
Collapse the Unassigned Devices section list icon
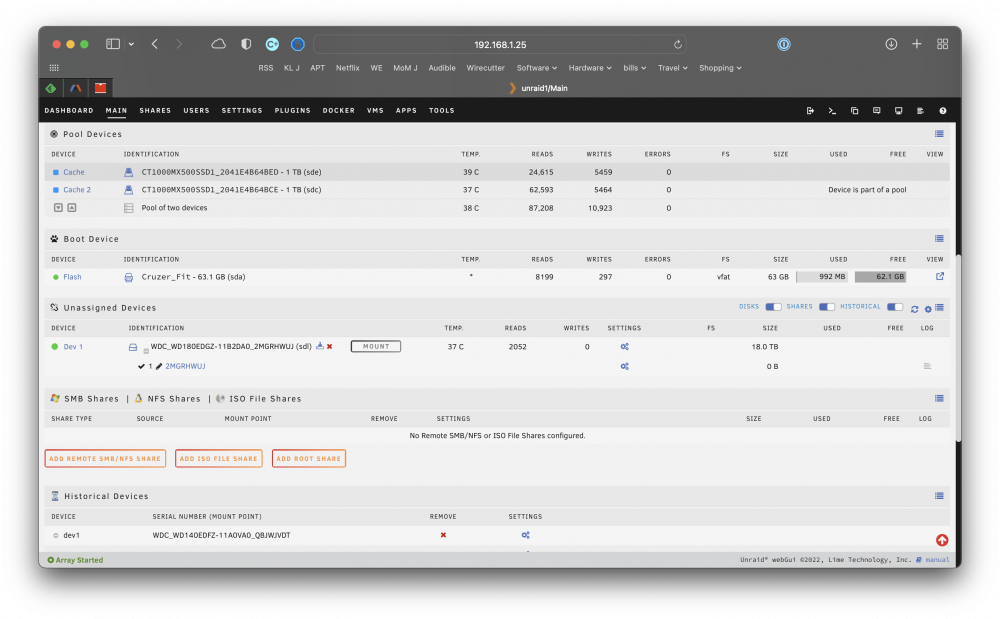coord(939,308)
